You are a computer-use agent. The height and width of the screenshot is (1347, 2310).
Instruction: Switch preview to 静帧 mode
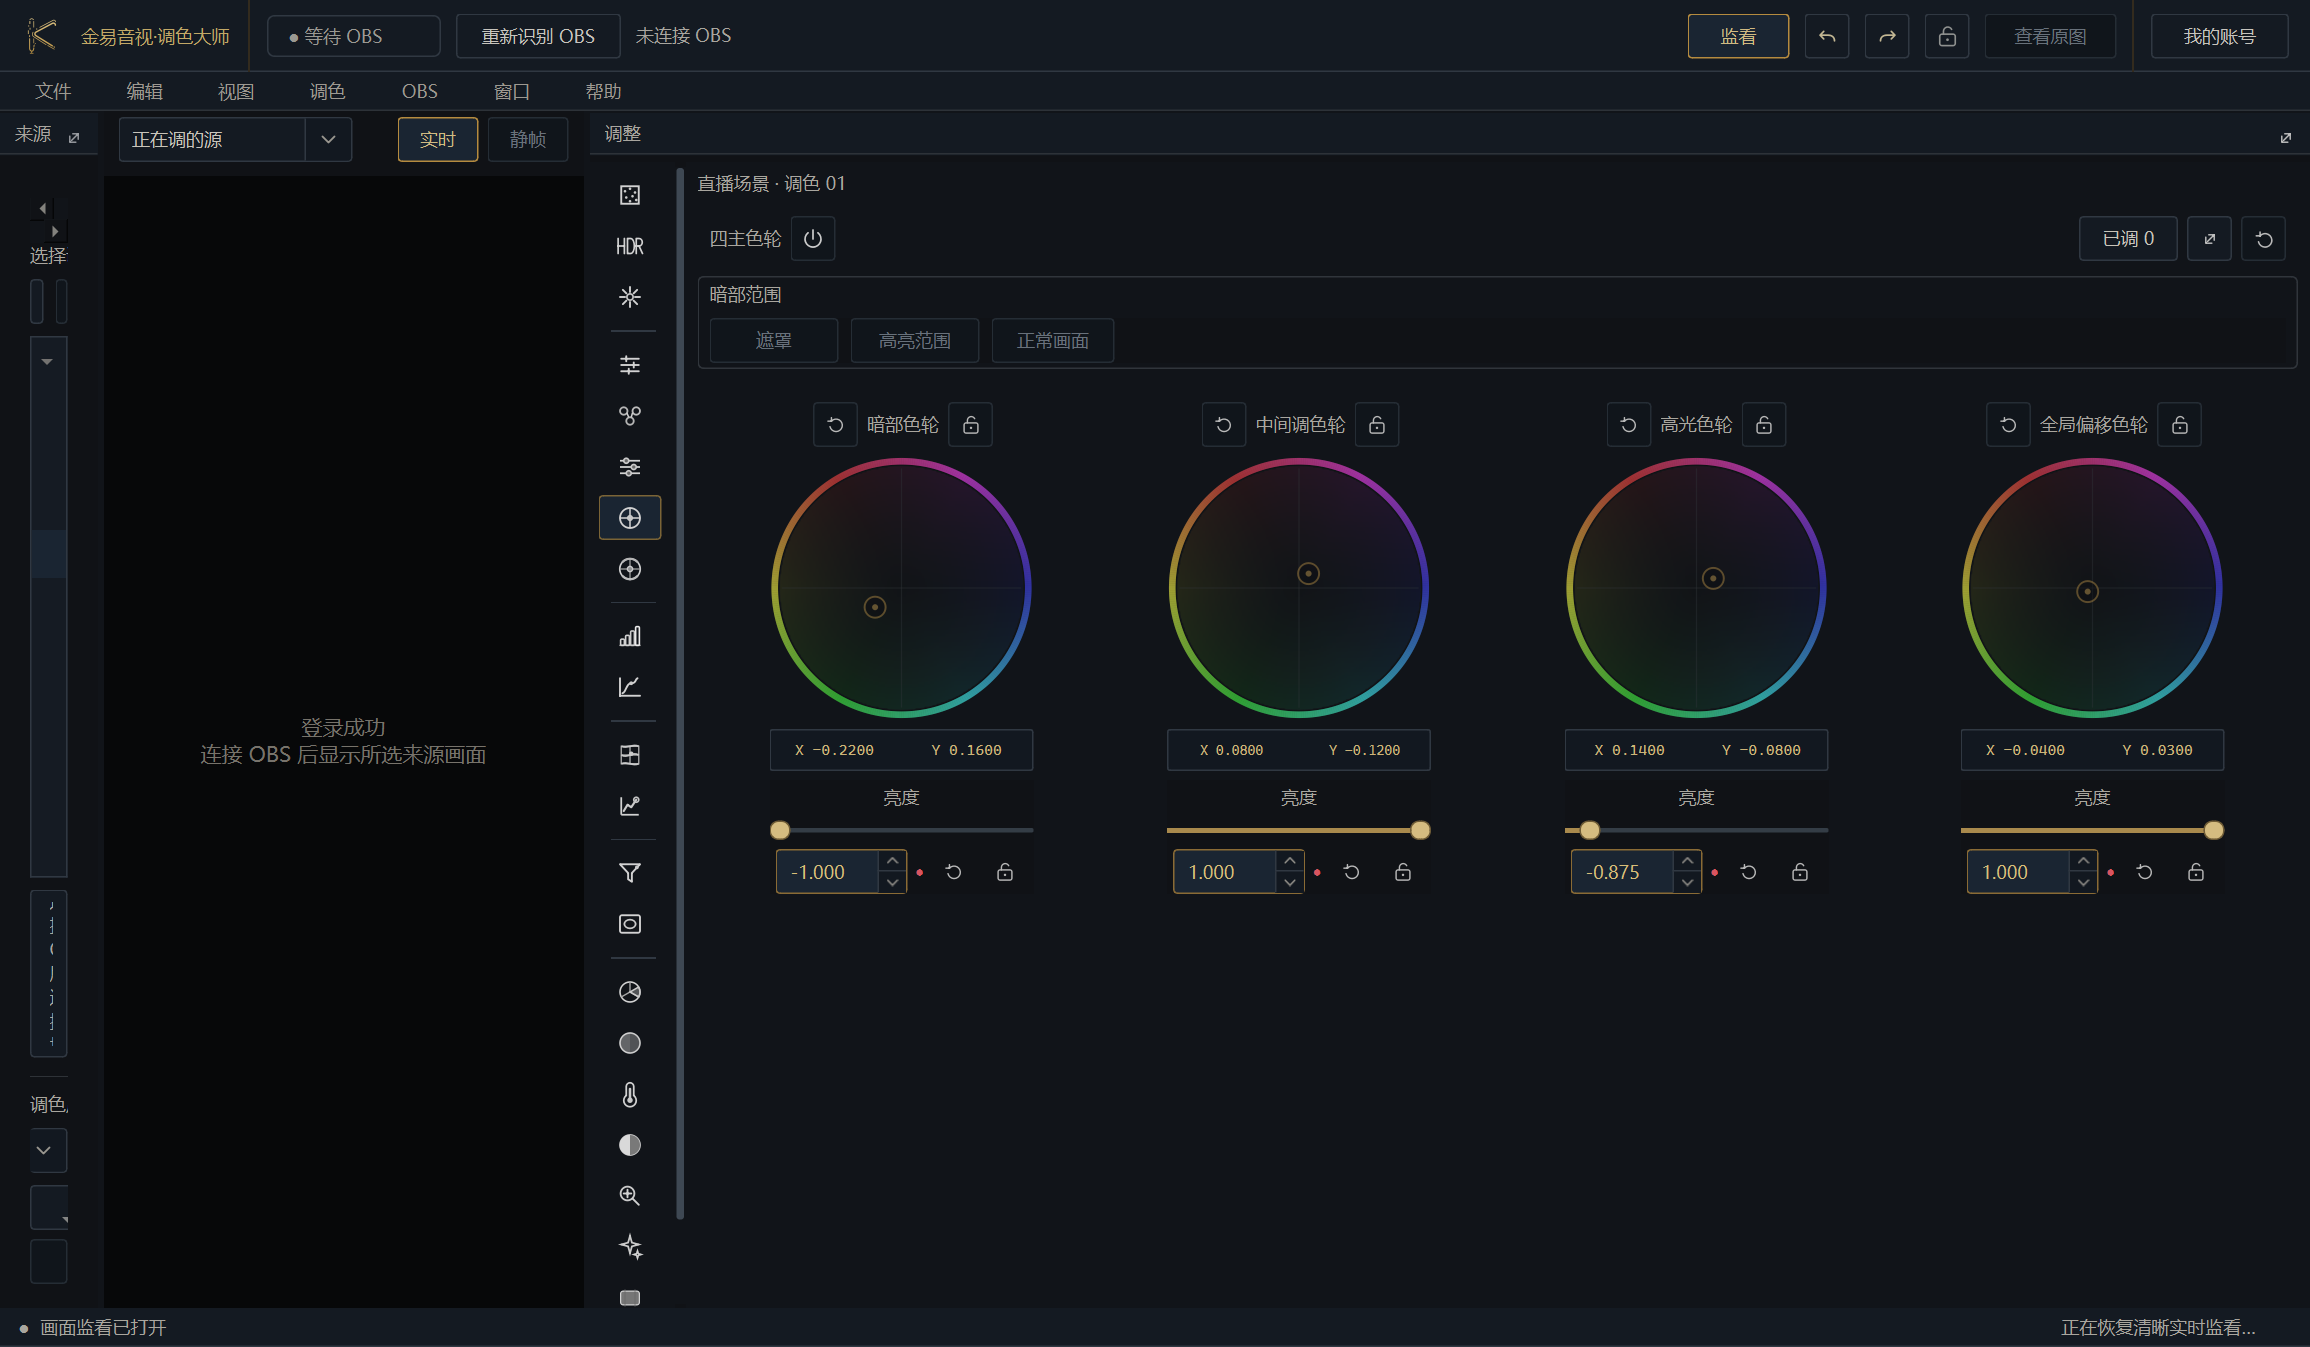[x=528, y=139]
